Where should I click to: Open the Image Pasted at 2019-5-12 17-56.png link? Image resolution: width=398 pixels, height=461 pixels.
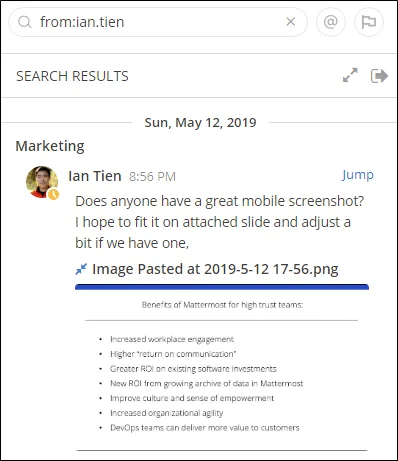pyautogui.click(x=215, y=269)
